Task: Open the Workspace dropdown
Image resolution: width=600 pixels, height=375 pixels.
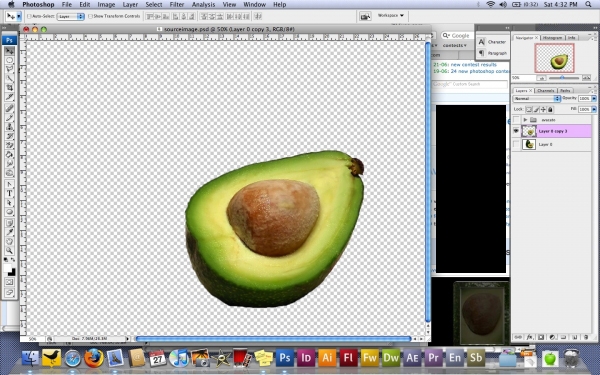Action: pyautogui.click(x=391, y=16)
